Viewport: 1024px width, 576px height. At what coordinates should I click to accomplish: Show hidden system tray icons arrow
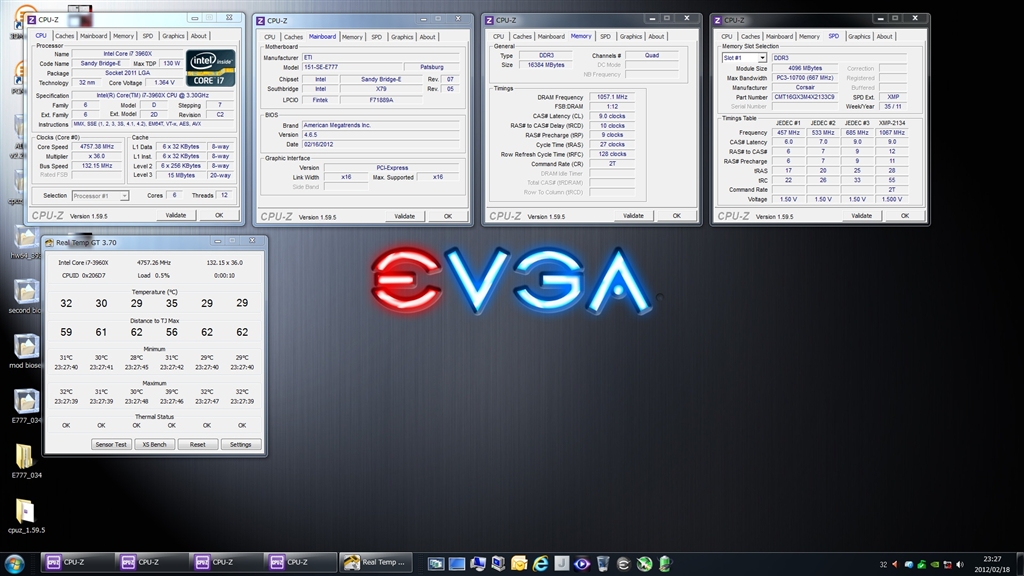[x=895, y=564]
